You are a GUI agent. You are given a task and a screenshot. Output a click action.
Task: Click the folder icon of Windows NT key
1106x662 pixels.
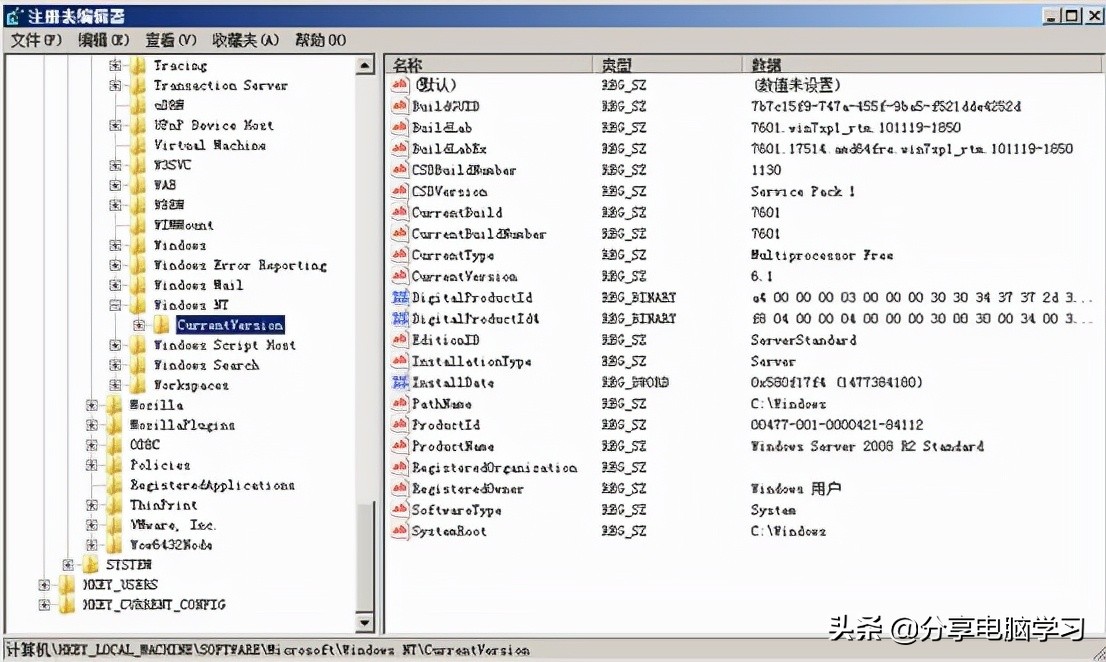pyautogui.click(x=138, y=305)
